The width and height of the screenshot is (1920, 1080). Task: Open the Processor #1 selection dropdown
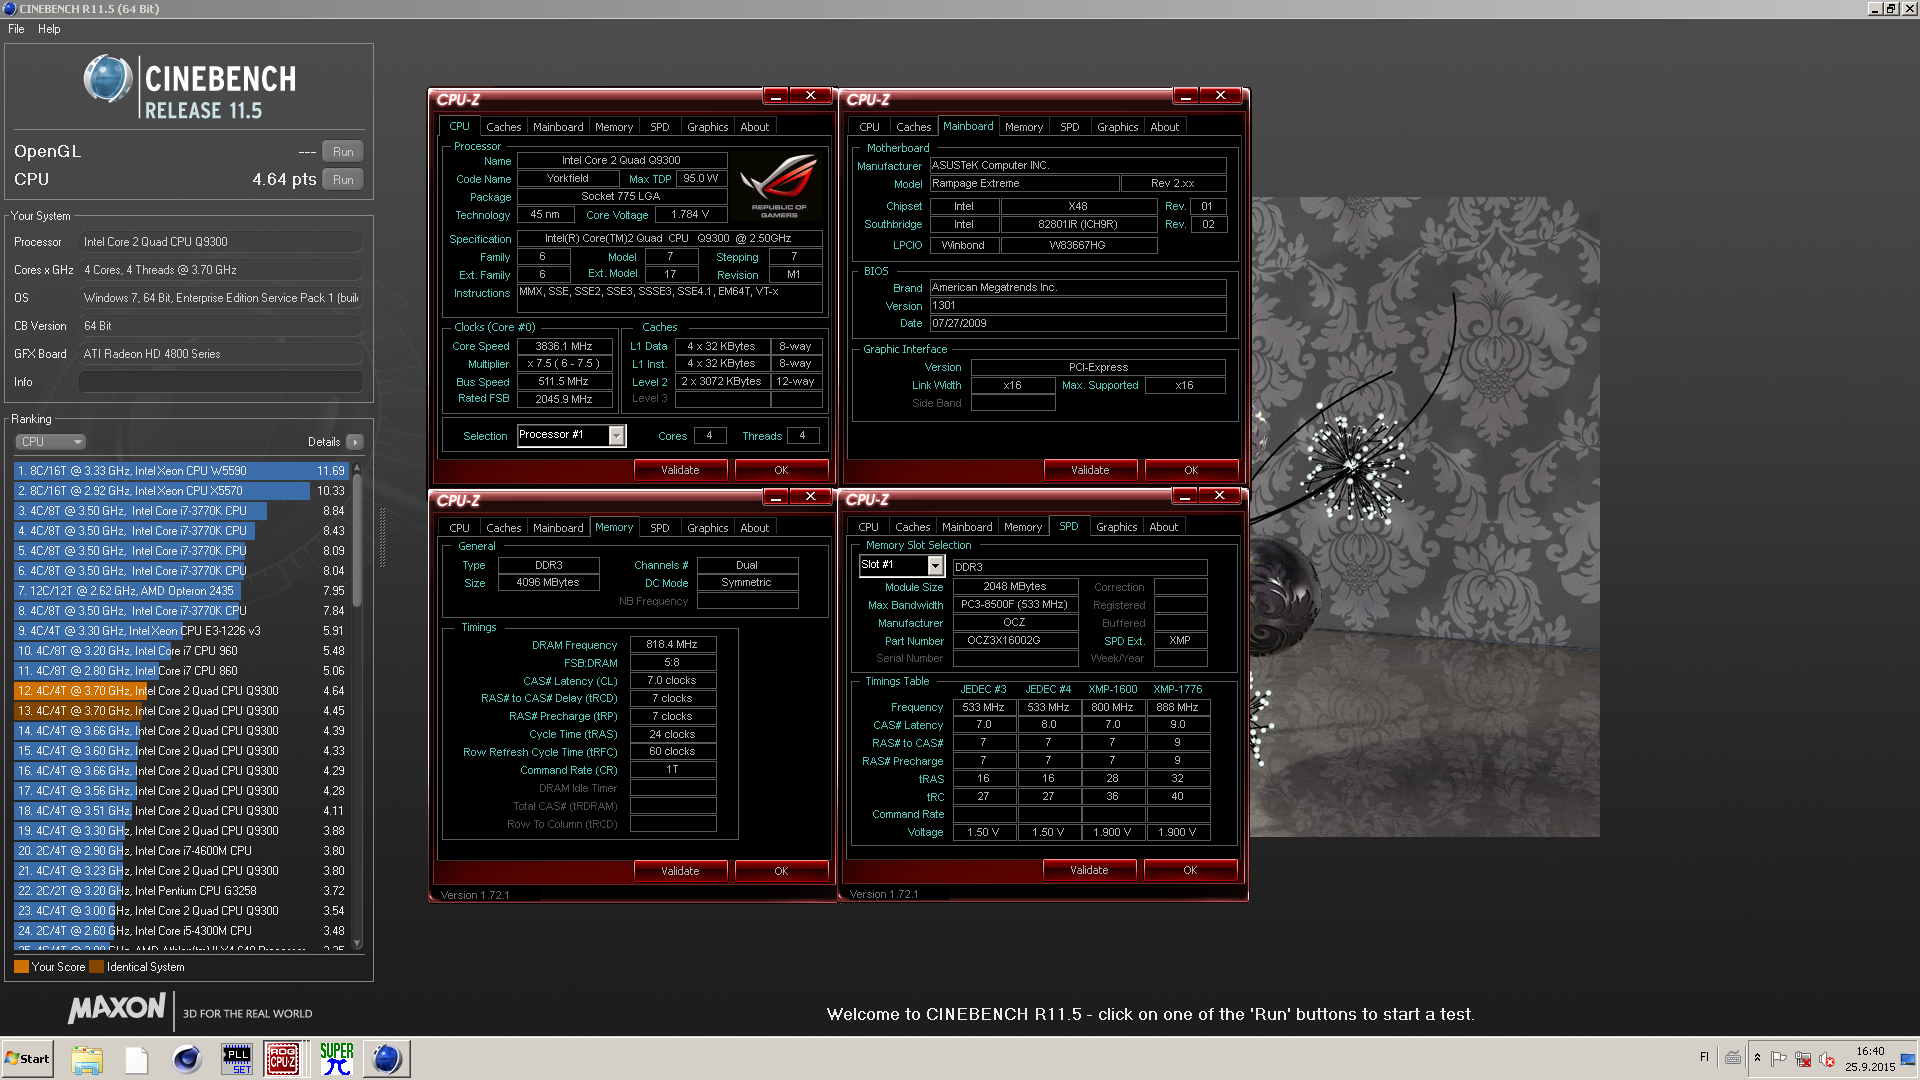[617, 435]
